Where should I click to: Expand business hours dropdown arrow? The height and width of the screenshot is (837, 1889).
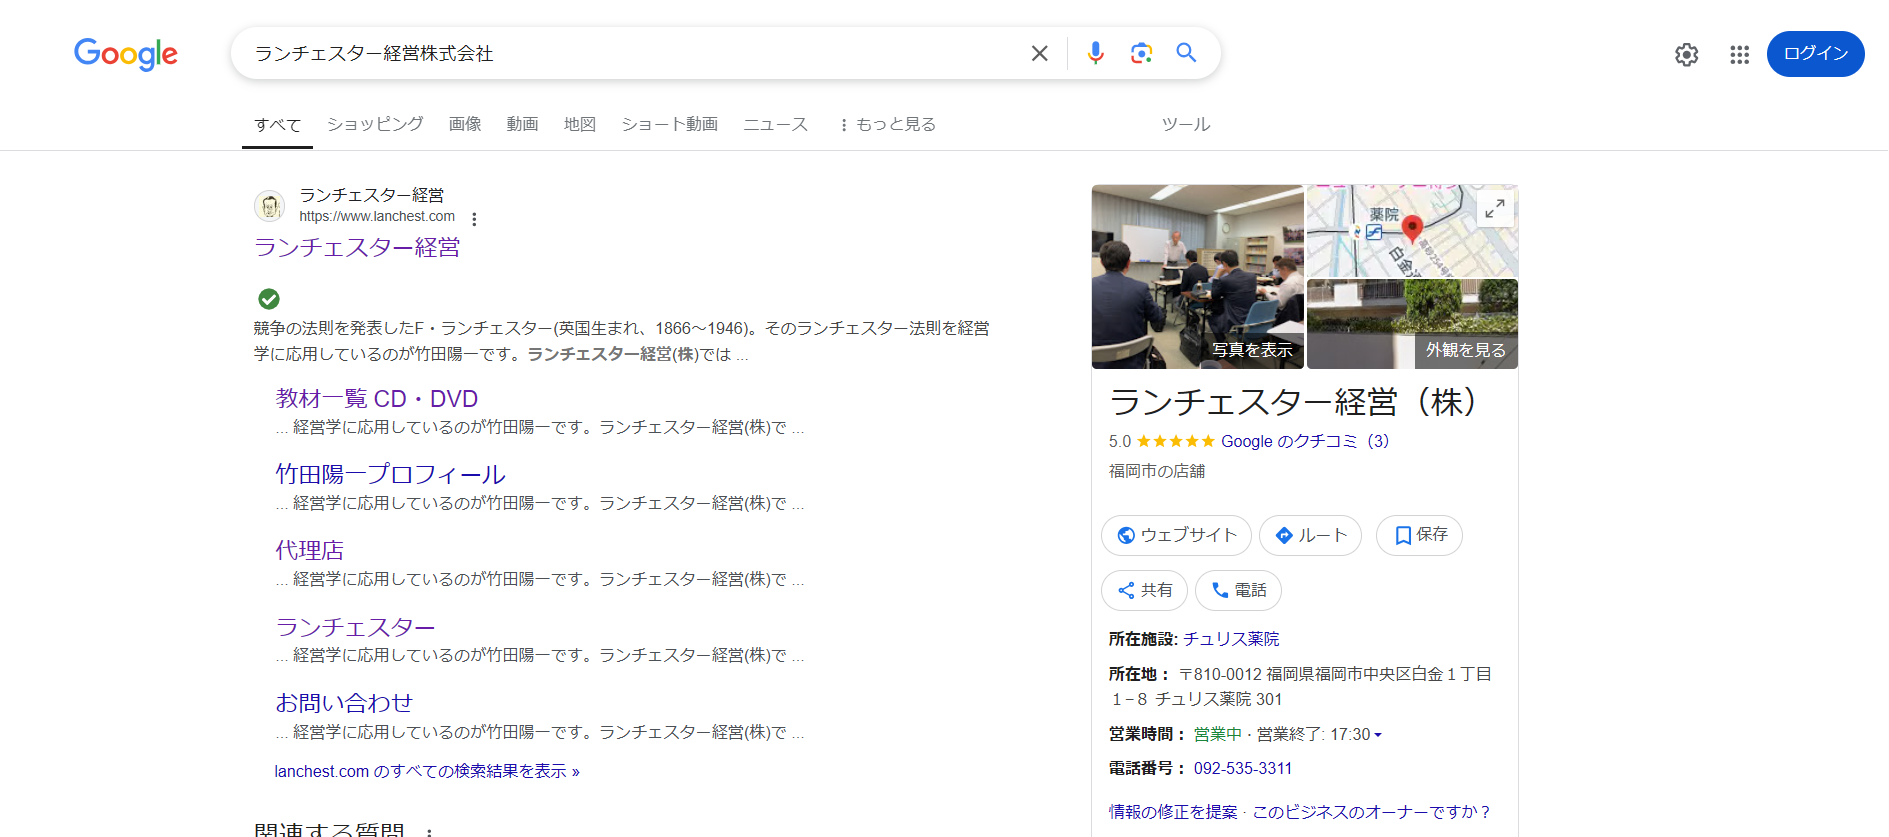click(1378, 735)
